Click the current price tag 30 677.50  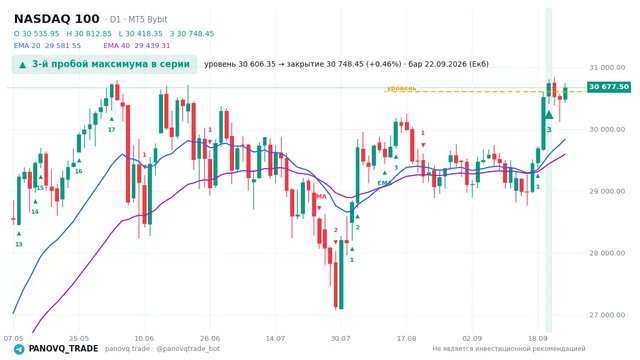pos(609,87)
